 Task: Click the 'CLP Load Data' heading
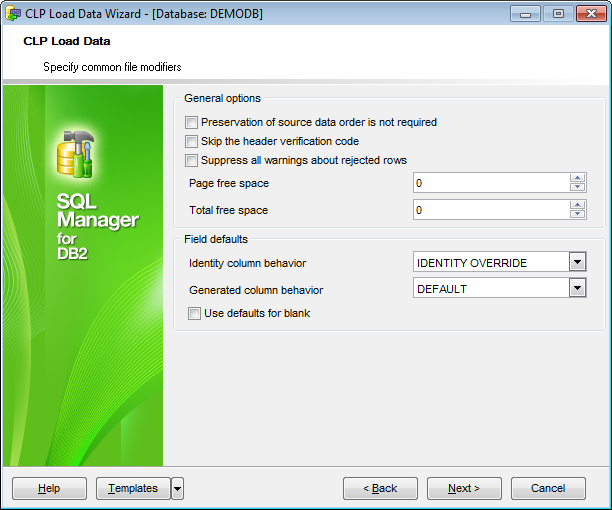pos(67,41)
